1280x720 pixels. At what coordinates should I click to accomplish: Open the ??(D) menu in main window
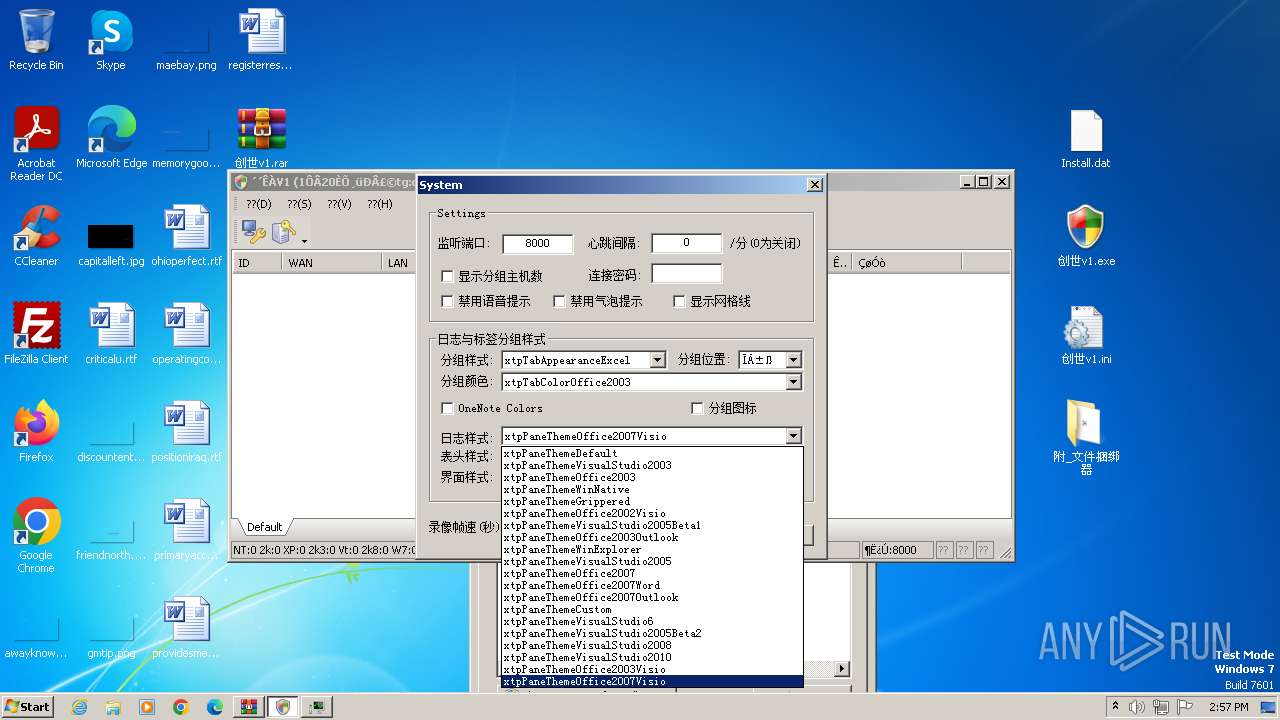click(x=259, y=204)
